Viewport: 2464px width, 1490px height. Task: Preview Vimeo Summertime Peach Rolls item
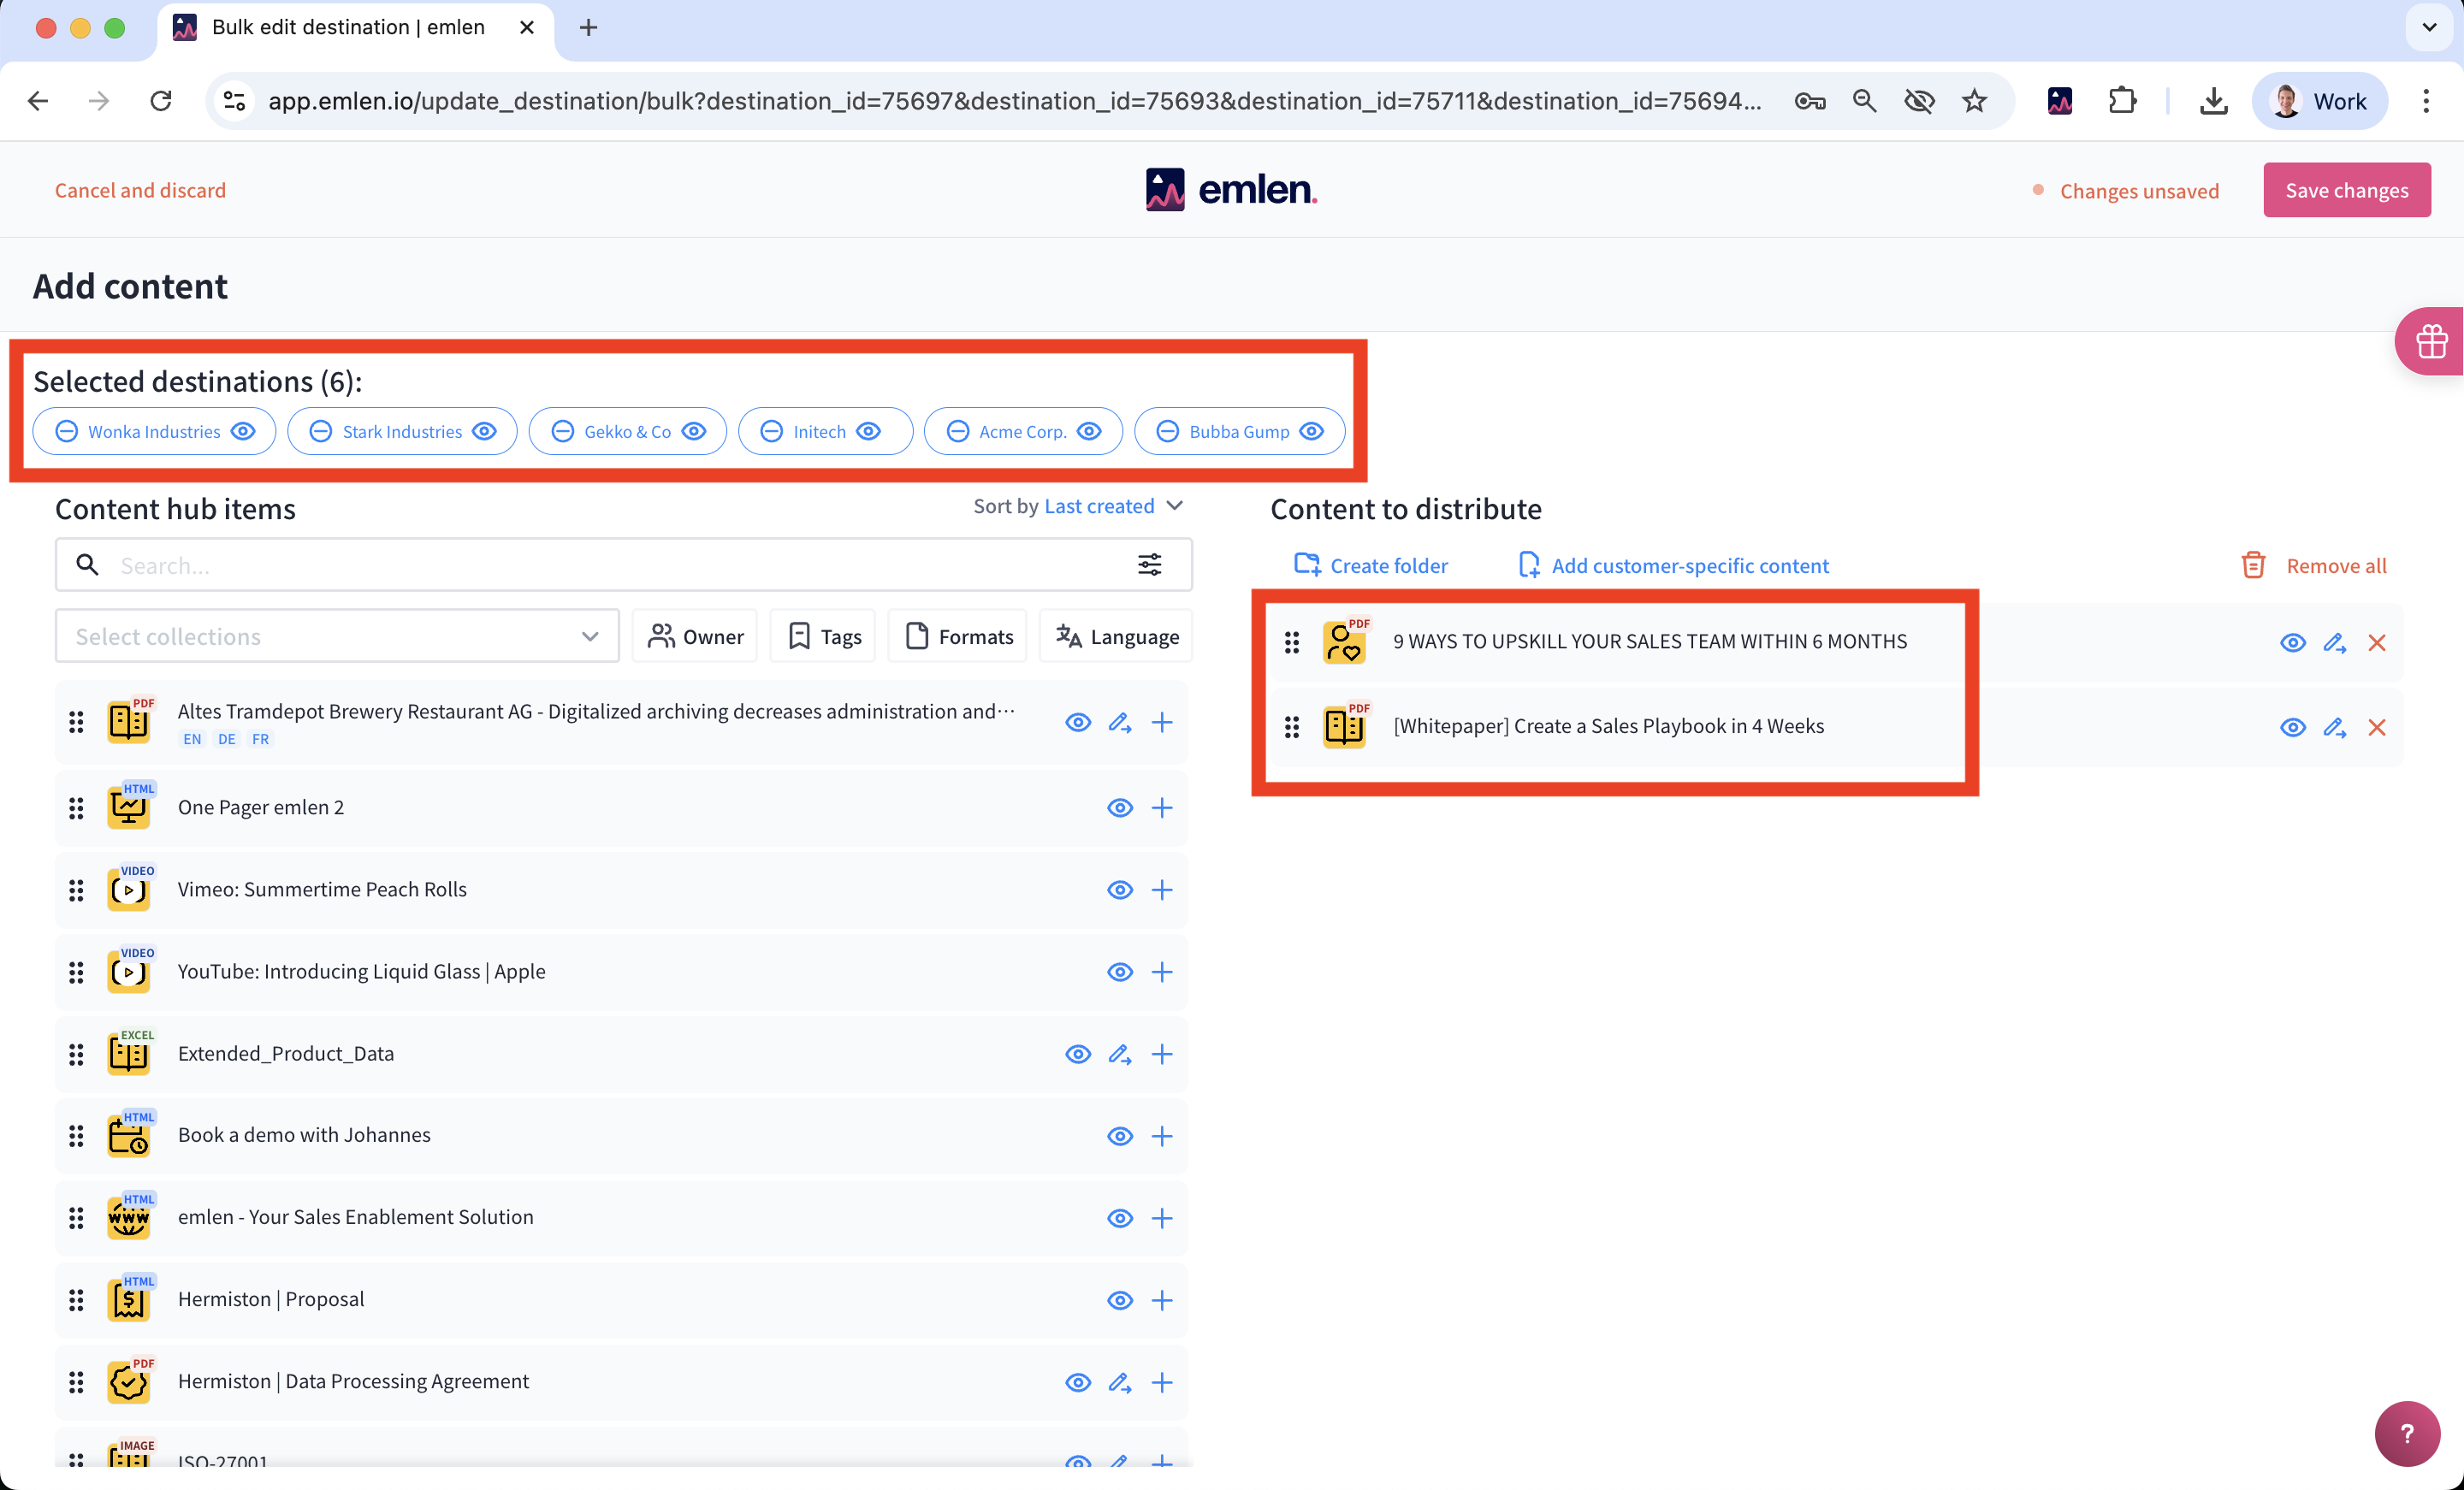click(1119, 889)
